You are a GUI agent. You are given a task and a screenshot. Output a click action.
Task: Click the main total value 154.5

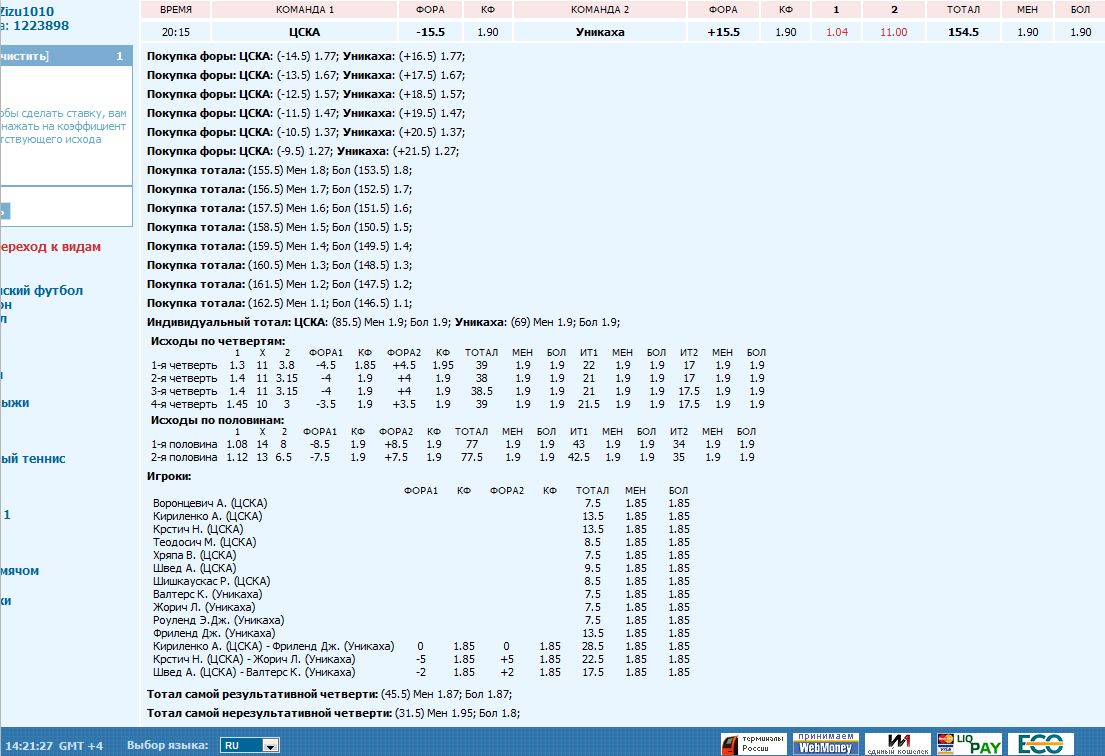tap(963, 32)
